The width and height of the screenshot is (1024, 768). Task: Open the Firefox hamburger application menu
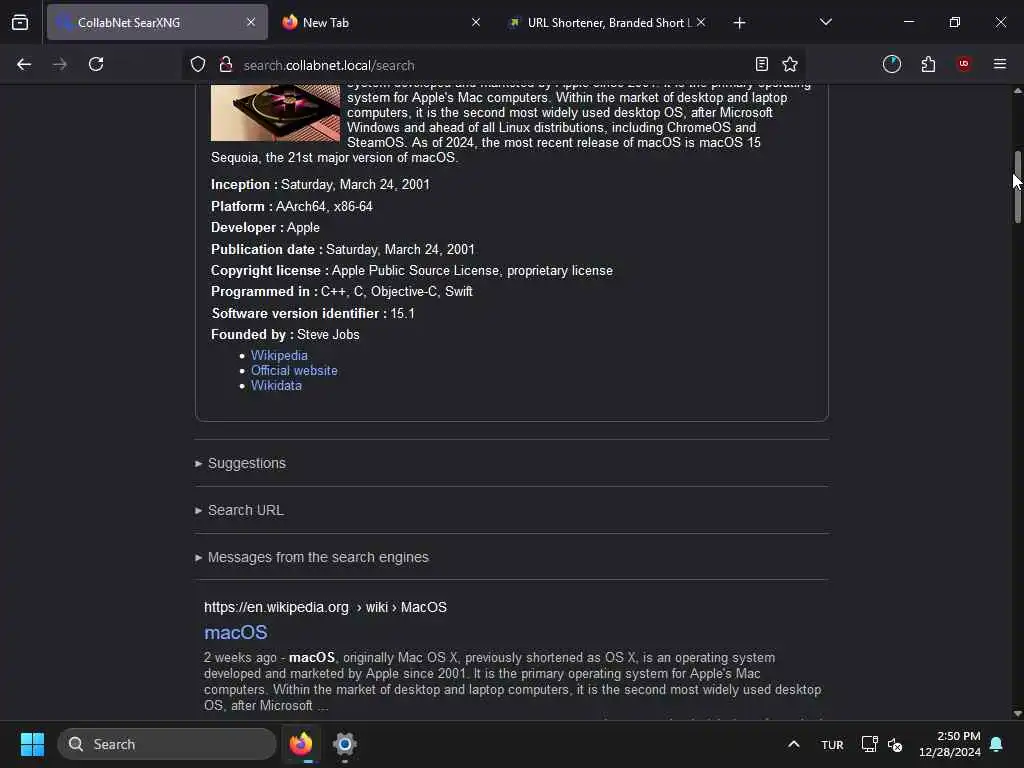pos(1000,64)
